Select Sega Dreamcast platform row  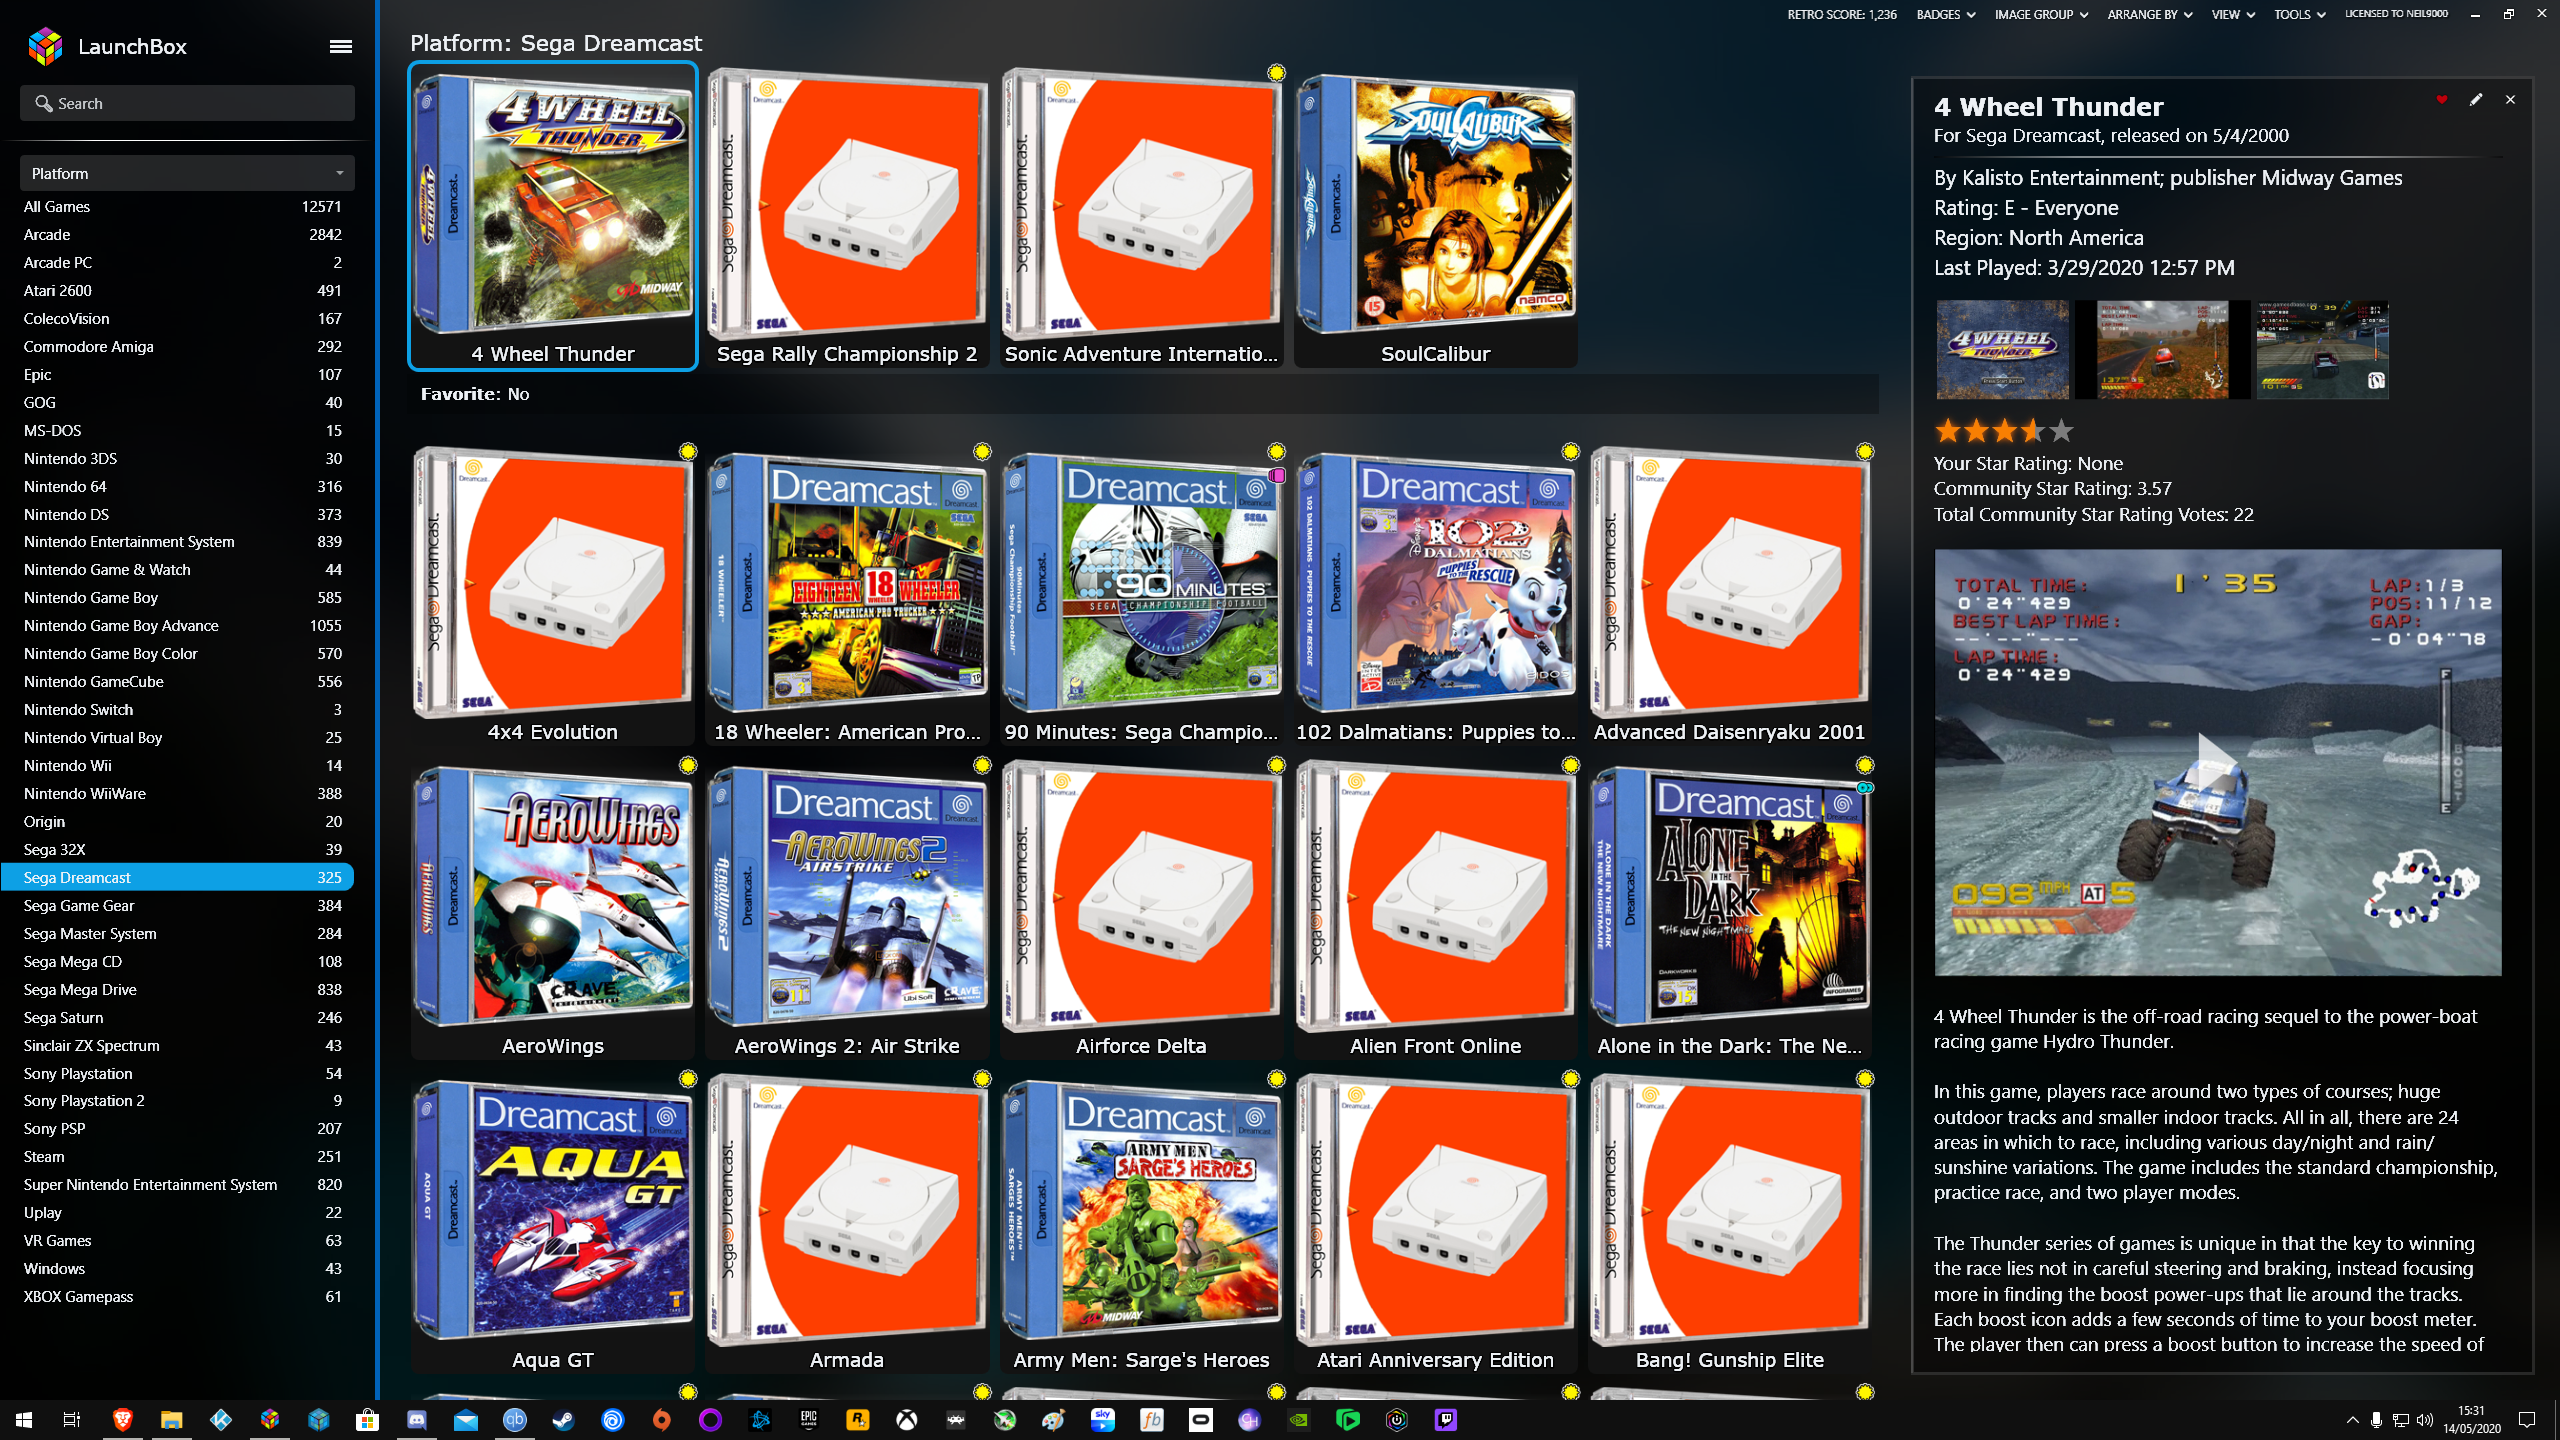[177, 877]
